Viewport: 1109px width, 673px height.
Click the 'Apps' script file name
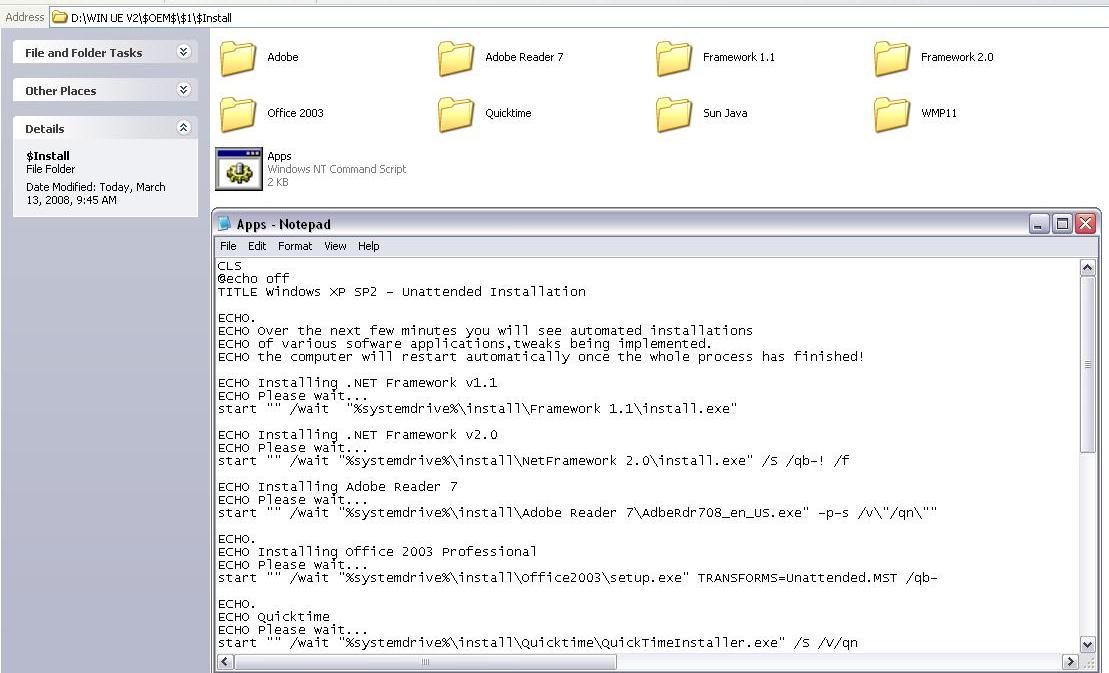(x=279, y=156)
